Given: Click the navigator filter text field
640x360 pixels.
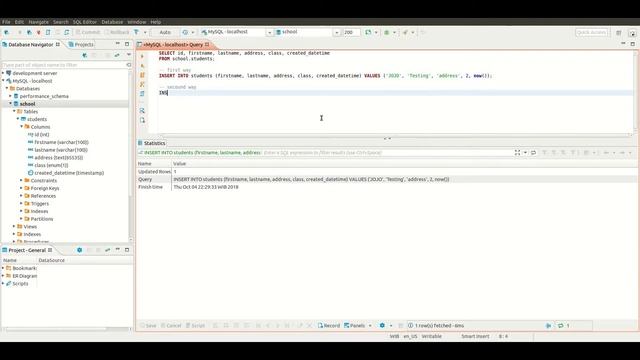Looking at the screenshot, I should 63,65.
